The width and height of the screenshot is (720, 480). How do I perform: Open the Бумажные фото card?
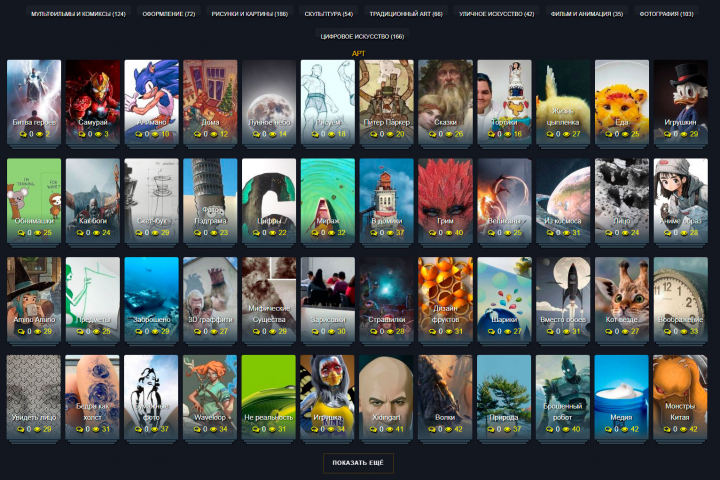(152, 397)
